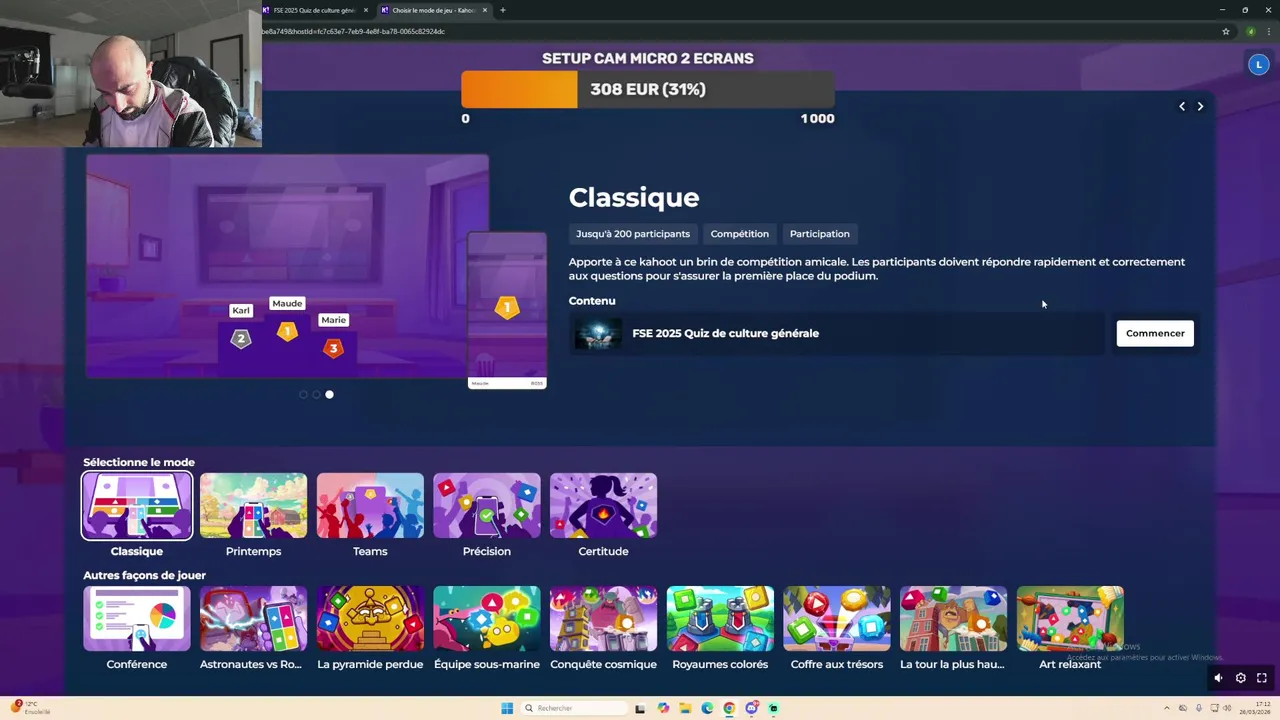Toggle fullscreen mode icon
The image size is (1280, 720).
pos(1262,678)
